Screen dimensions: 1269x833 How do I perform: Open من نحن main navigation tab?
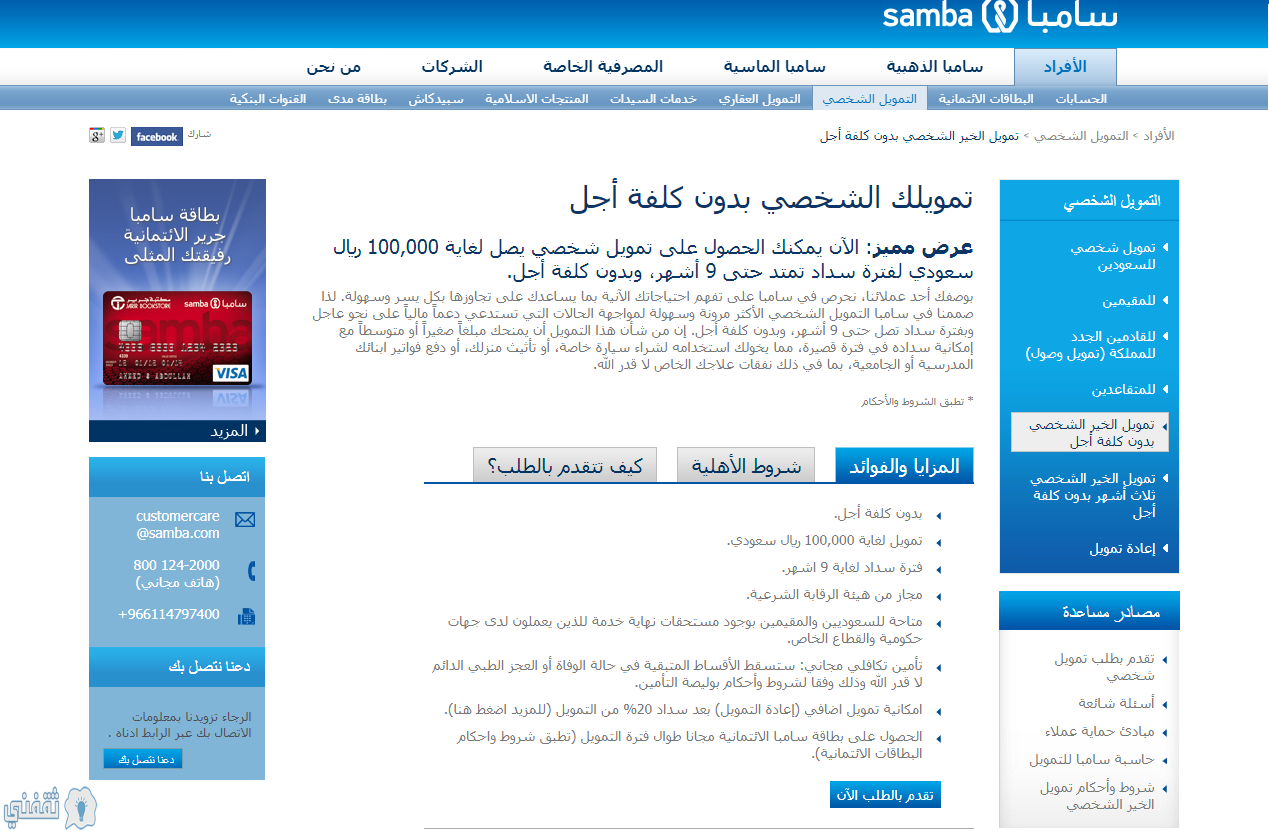(334, 67)
